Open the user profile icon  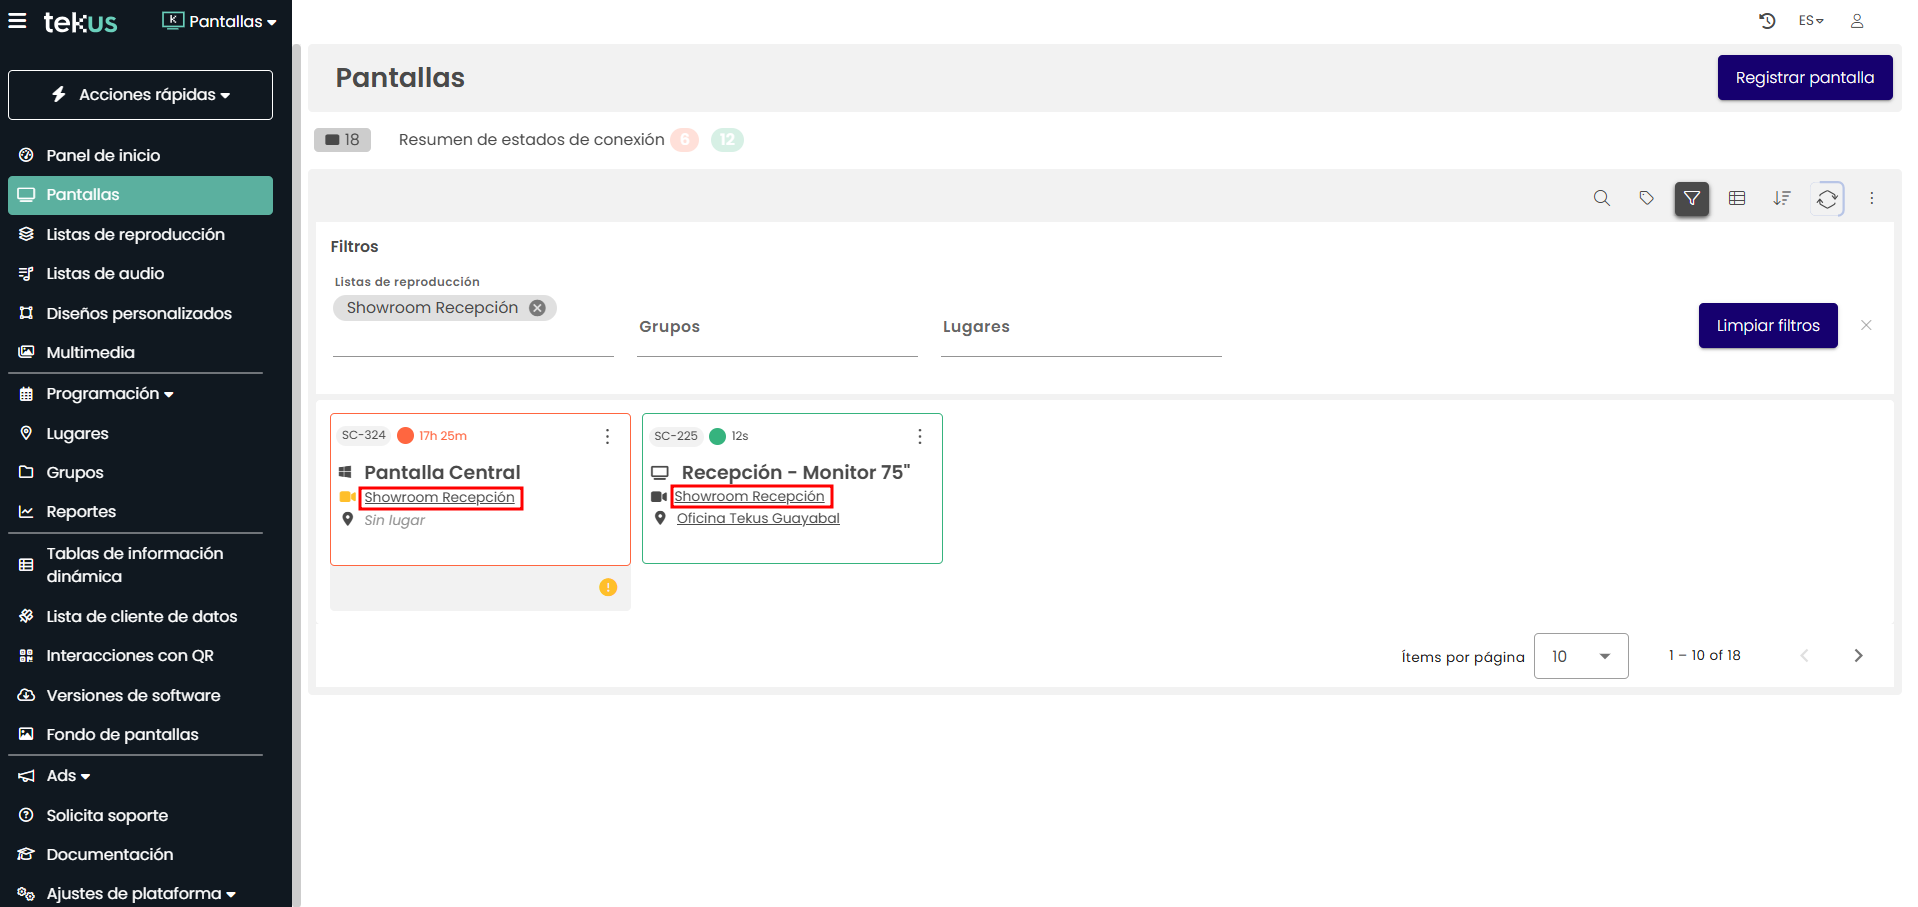point(1857,21)
